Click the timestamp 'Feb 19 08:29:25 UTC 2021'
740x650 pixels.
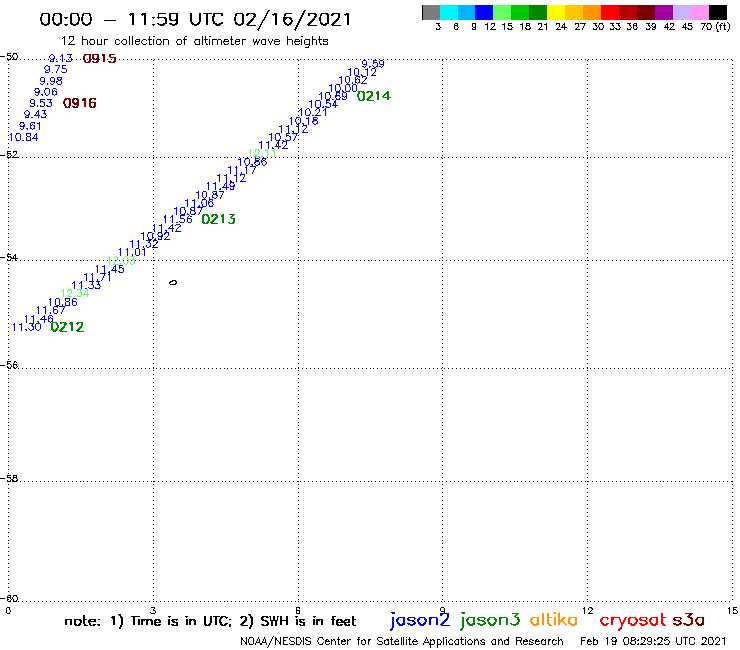(653, 641)
